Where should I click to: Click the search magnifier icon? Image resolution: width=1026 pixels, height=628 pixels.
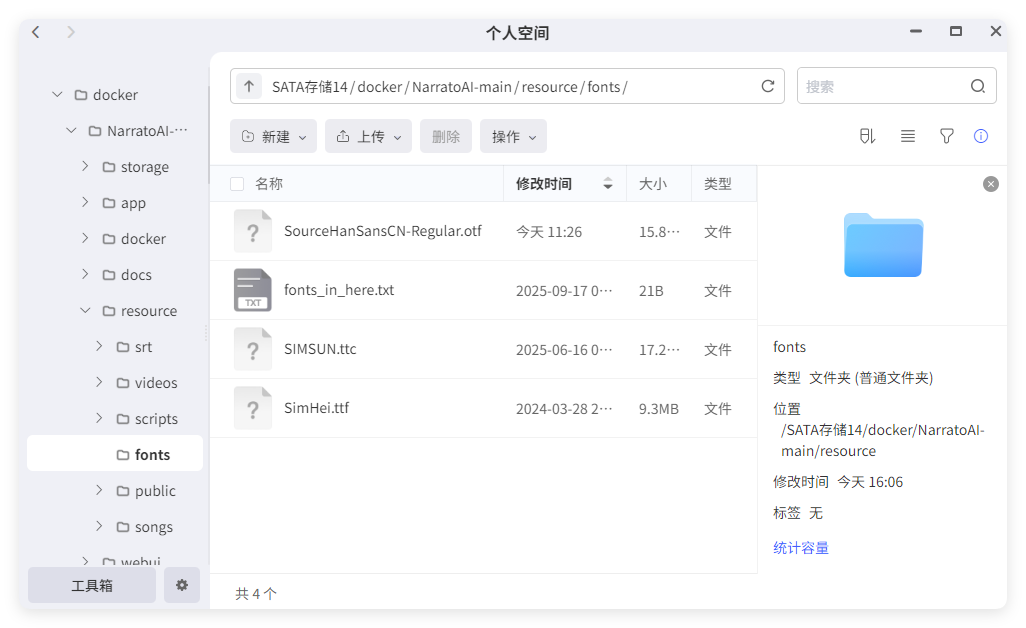[978, 86]
